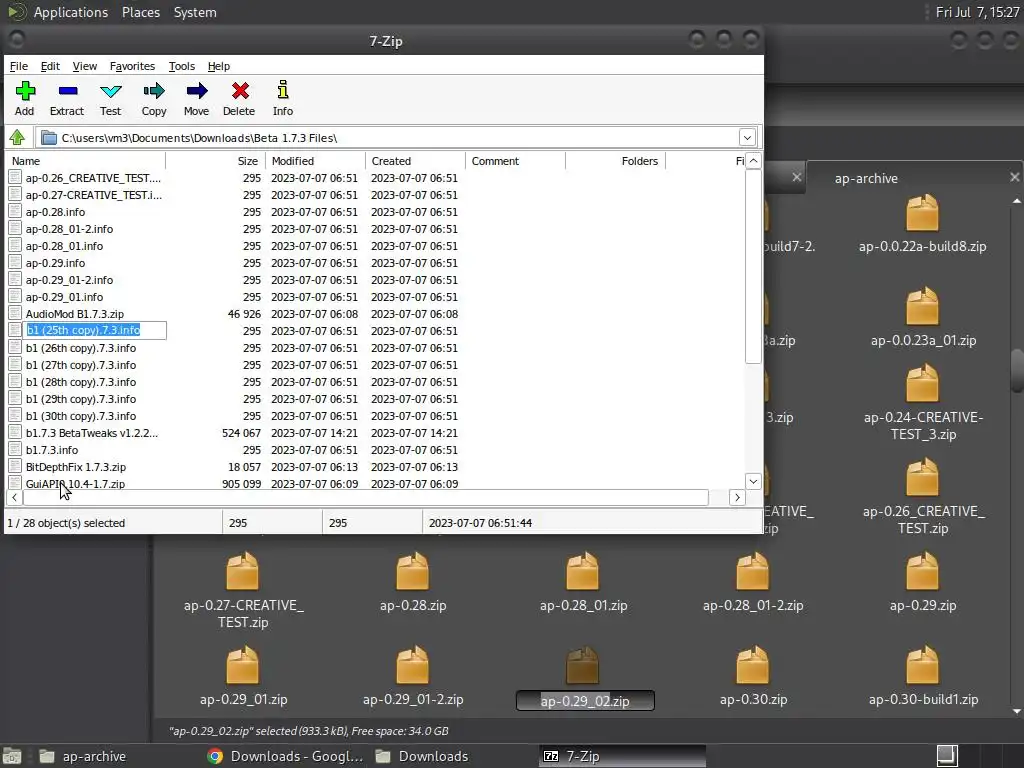The width and height of the screenshot is (1024, 768).
Task: Select ap-0.28_01-2.zip archive icon
Action: click(752, 570)
